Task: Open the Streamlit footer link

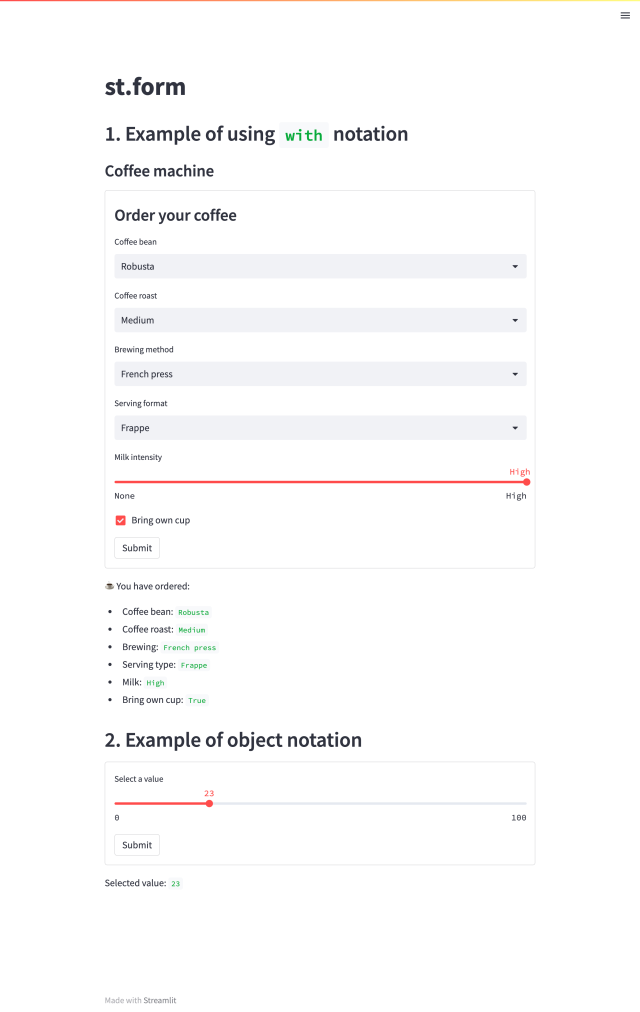Action: point(160,1000)
